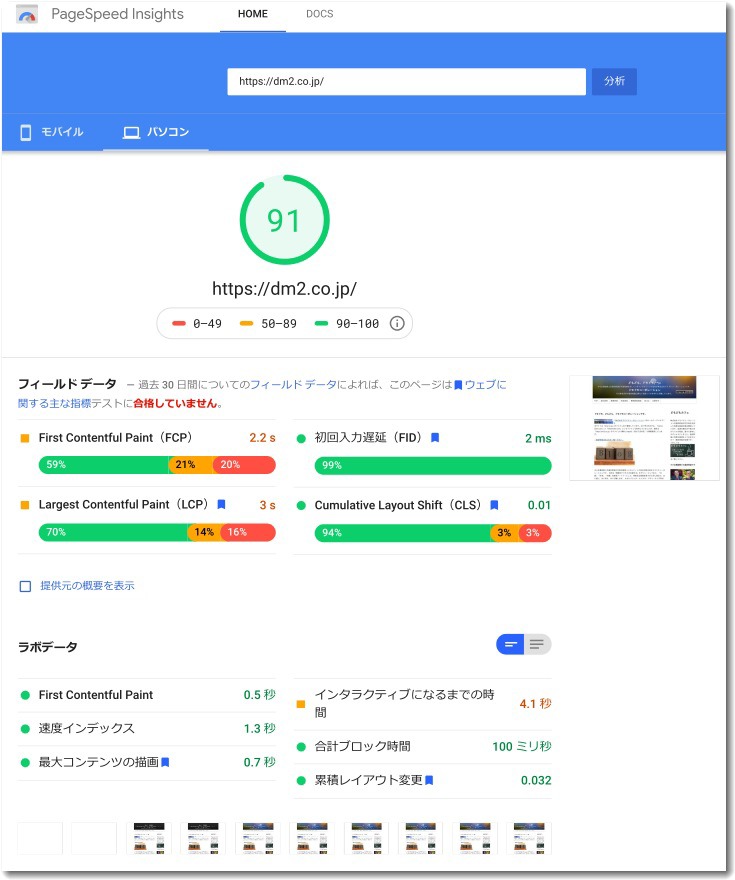This screenshot has width=735, height=880.
Task: Switch lab data to compact bar view
Action: 510,644
